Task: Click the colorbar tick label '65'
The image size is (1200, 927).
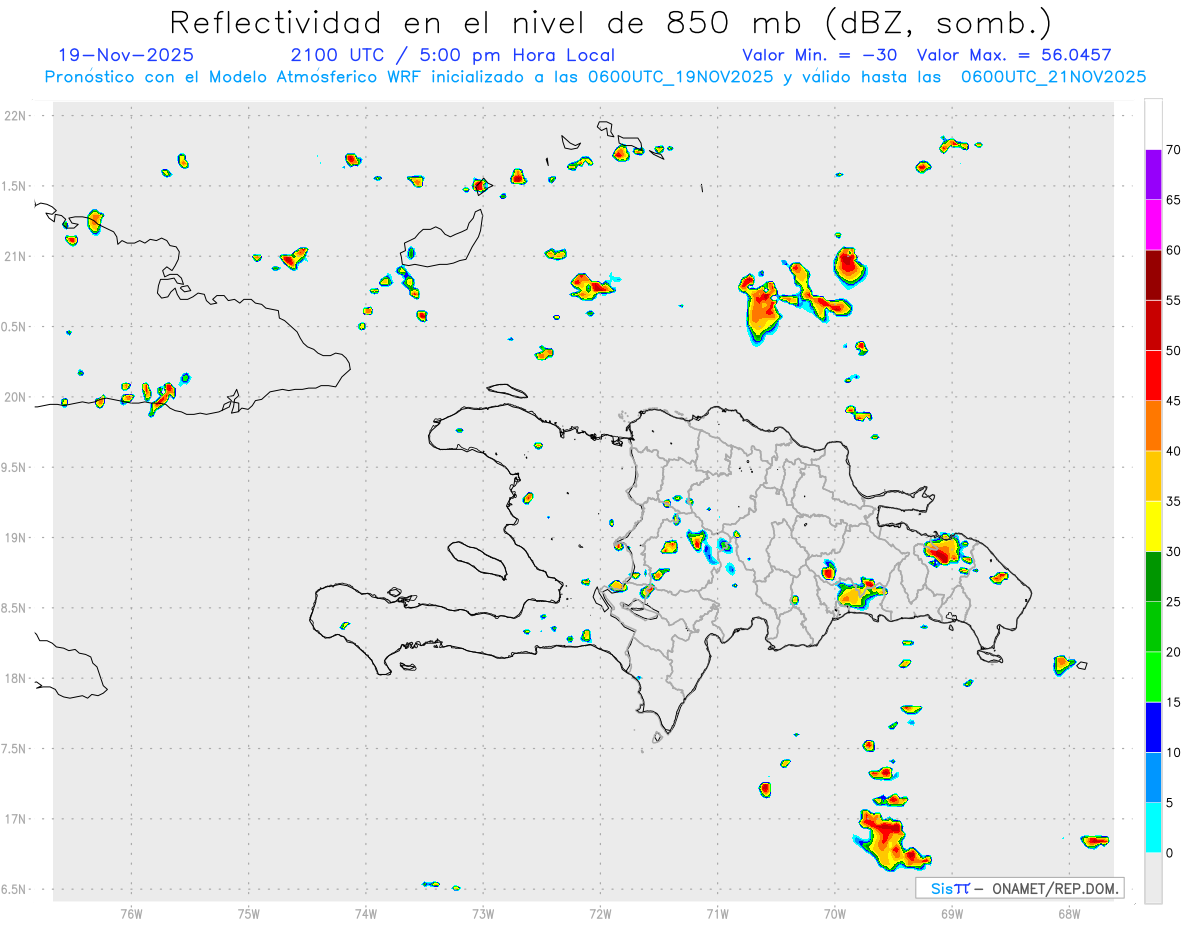Action: 1173,200
